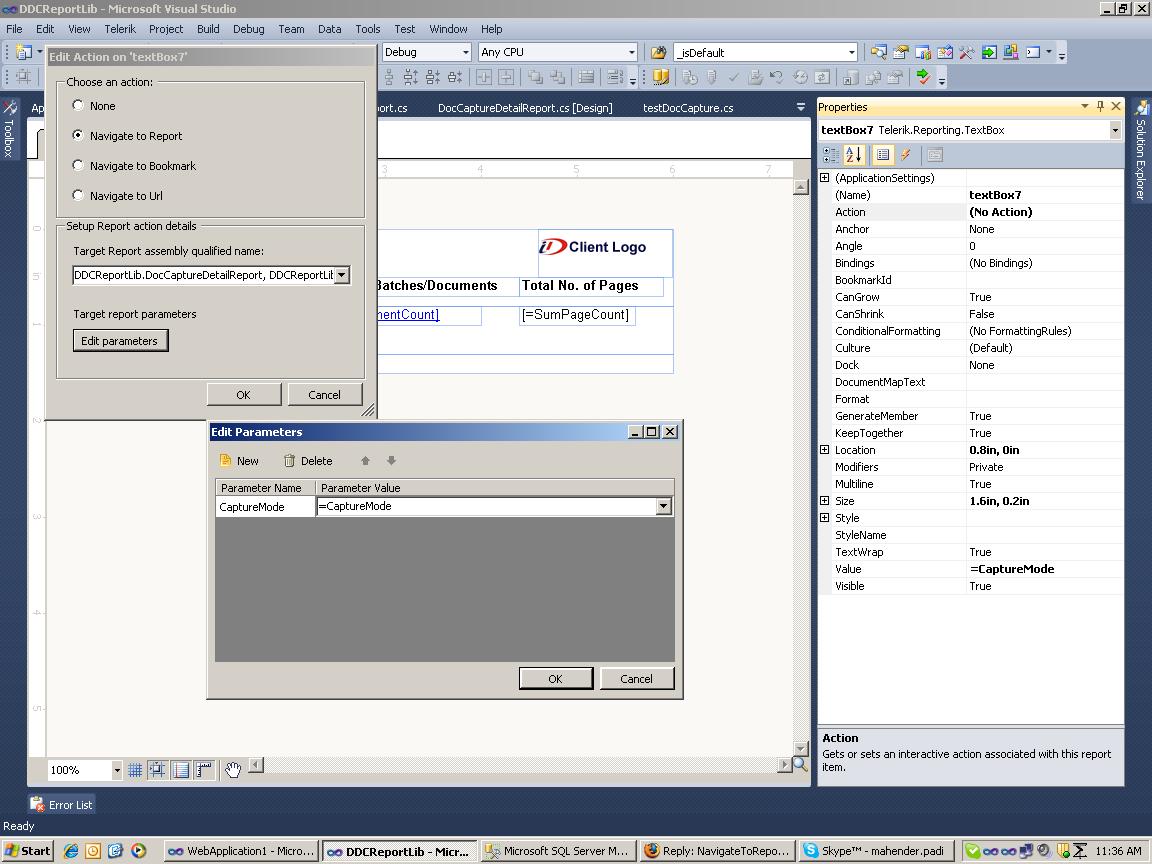1152x864 pixels.
Task: Click the Start button on taskbar
Action: pos(27,851)
